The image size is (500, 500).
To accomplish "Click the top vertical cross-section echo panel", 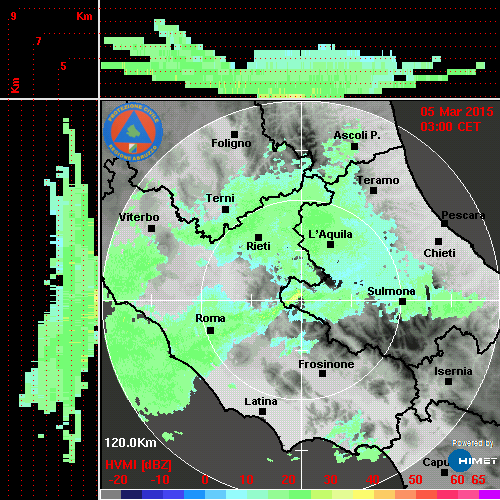I will point(299,49).
